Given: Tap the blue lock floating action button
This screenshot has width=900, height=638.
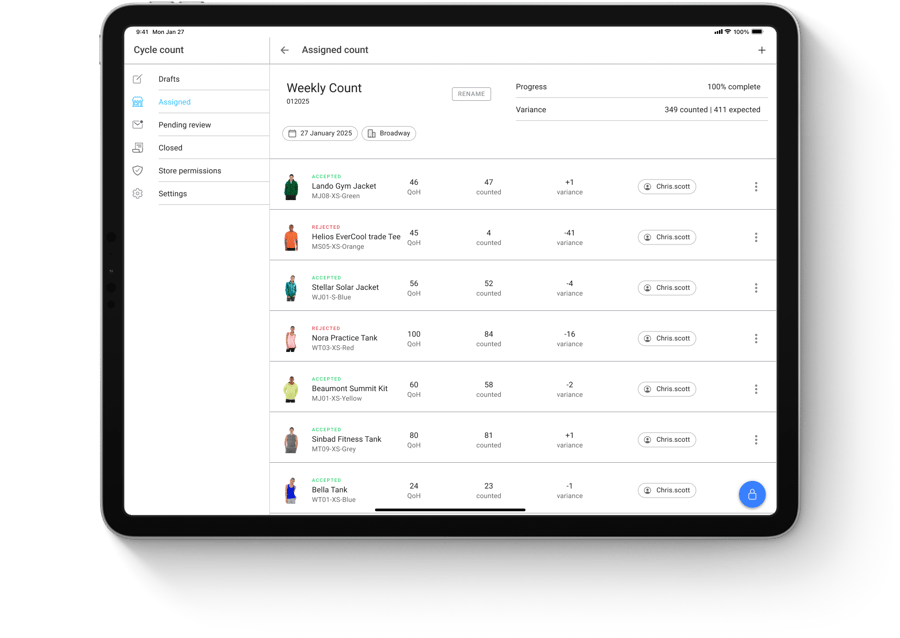Looking at the screenshot, I should pos(752,493).
